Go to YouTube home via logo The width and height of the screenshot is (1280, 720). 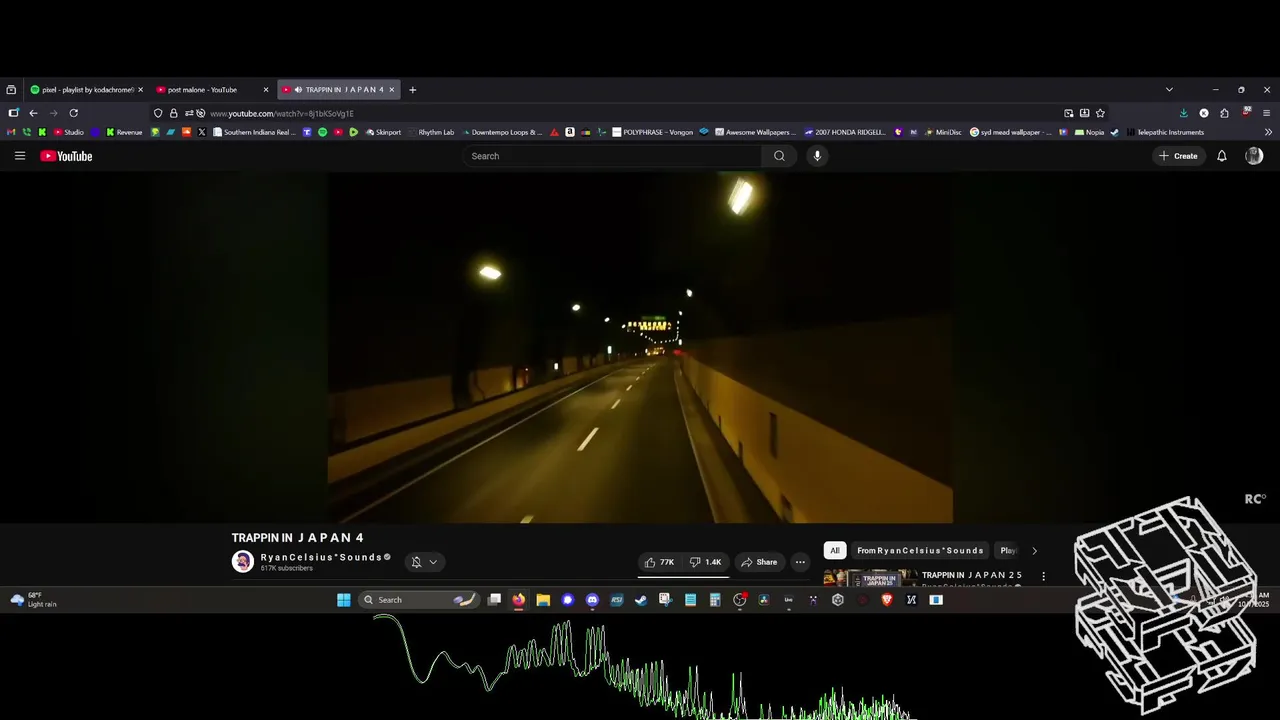[x=66, y=156]
